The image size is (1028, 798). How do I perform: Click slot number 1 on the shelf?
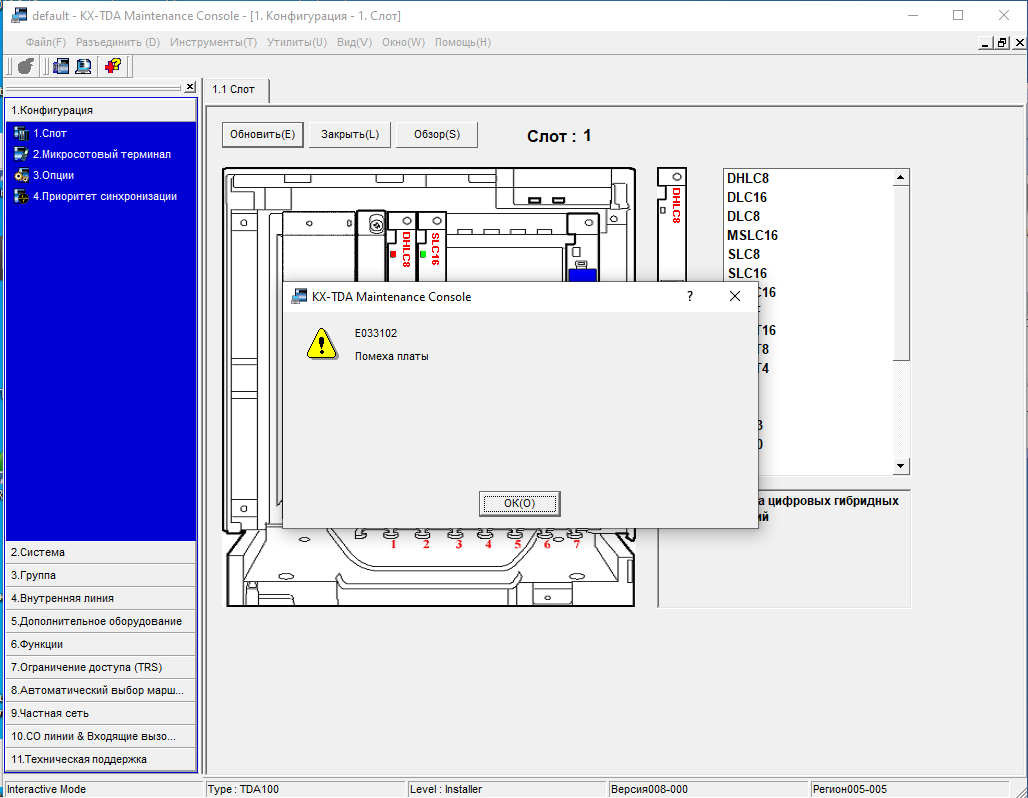(393, 544)
